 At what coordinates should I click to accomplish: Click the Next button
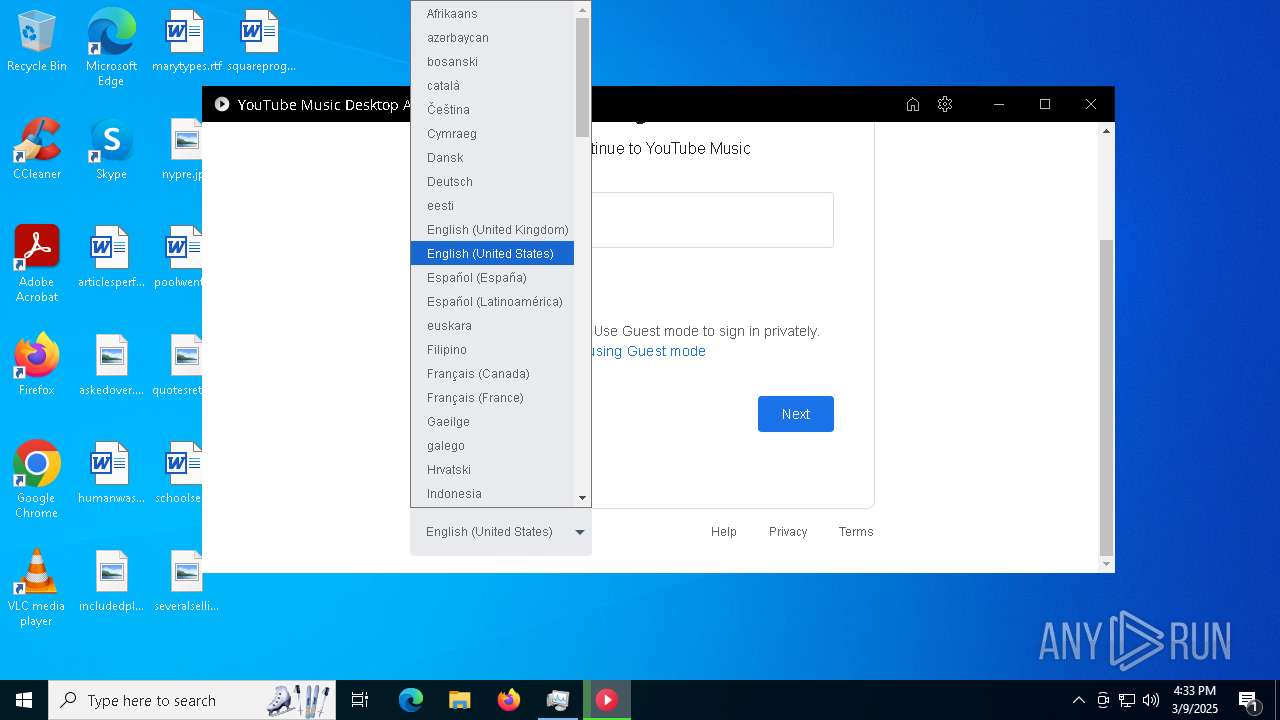[x=796, y=414]
